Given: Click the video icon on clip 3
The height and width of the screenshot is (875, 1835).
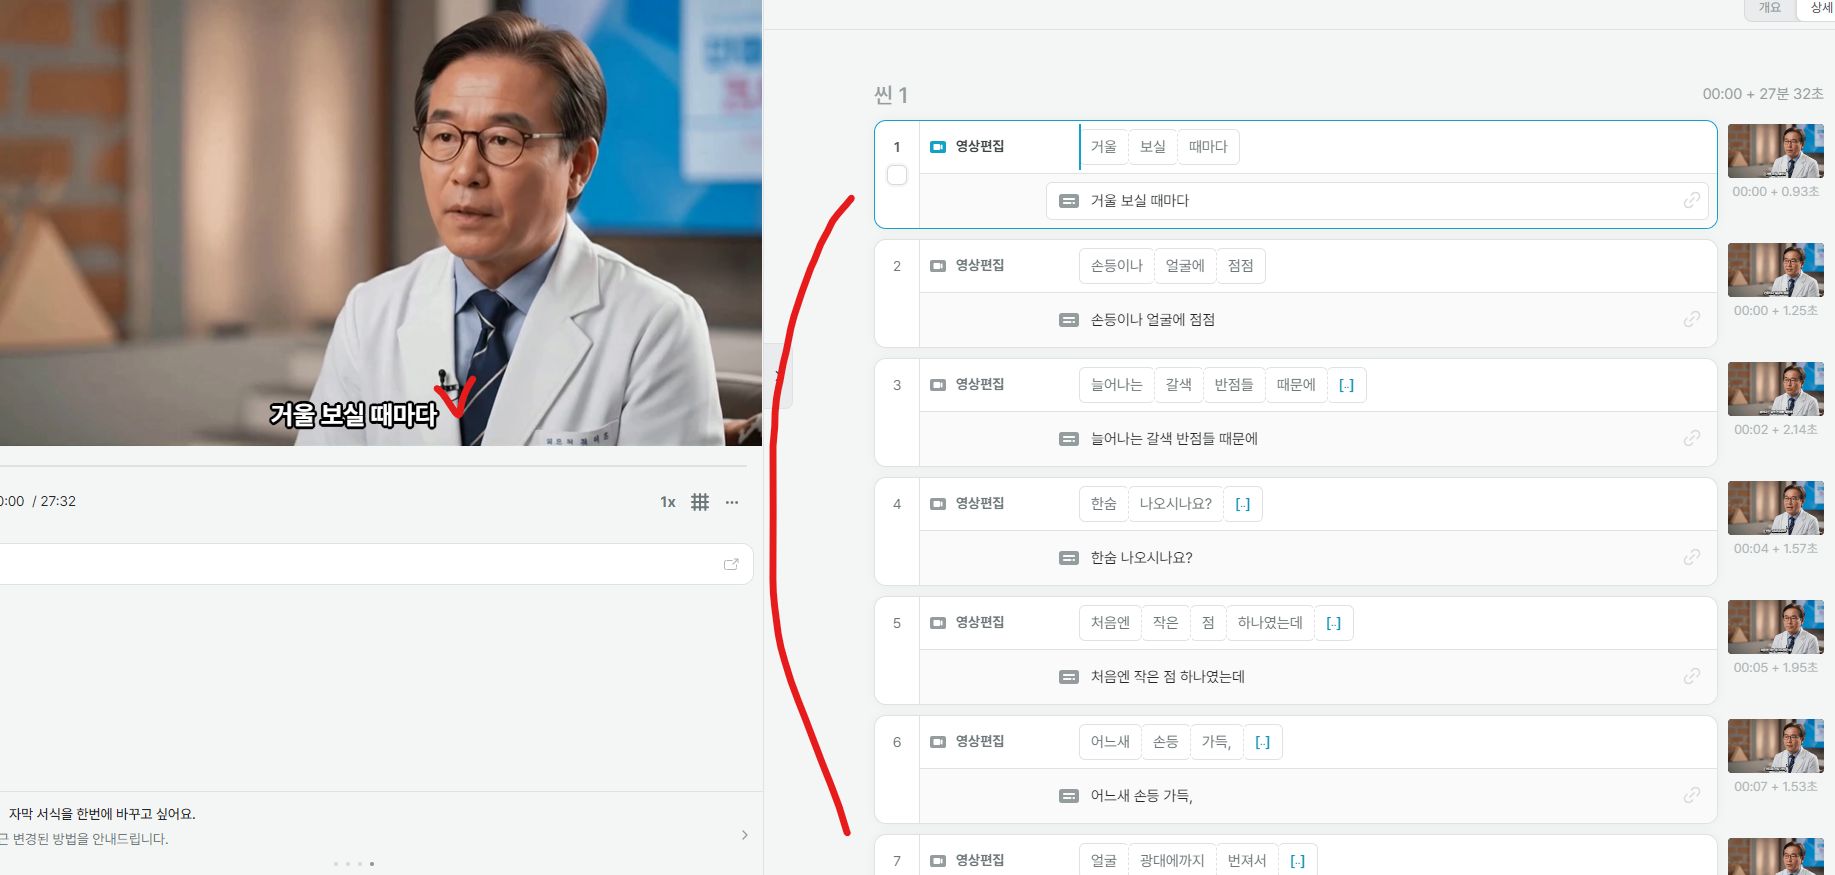Looking at the screenshot, I should (938, 385).
